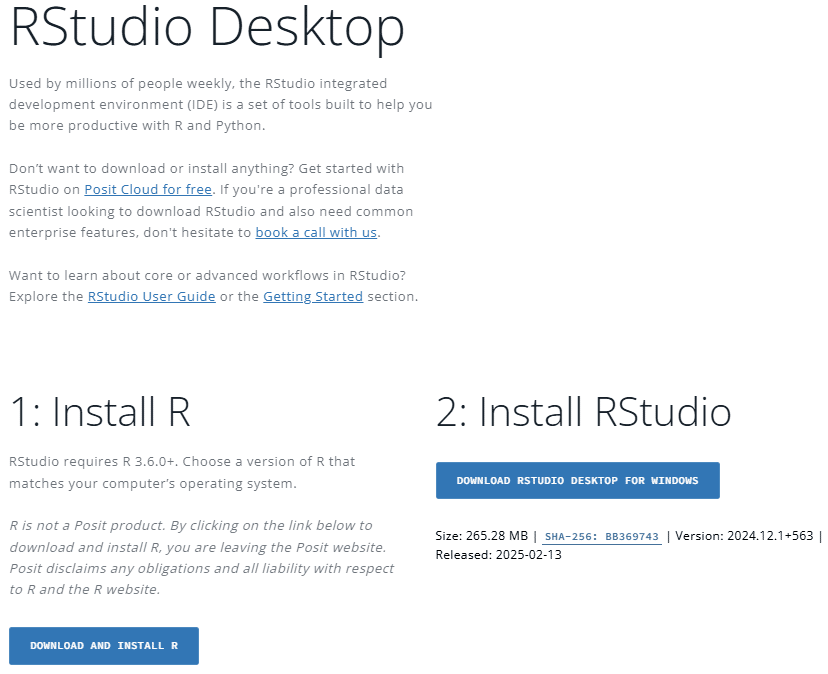The width and height of the screenshot is (828, 674).
Task: Click the Download and Install R button
Action: 103,645
